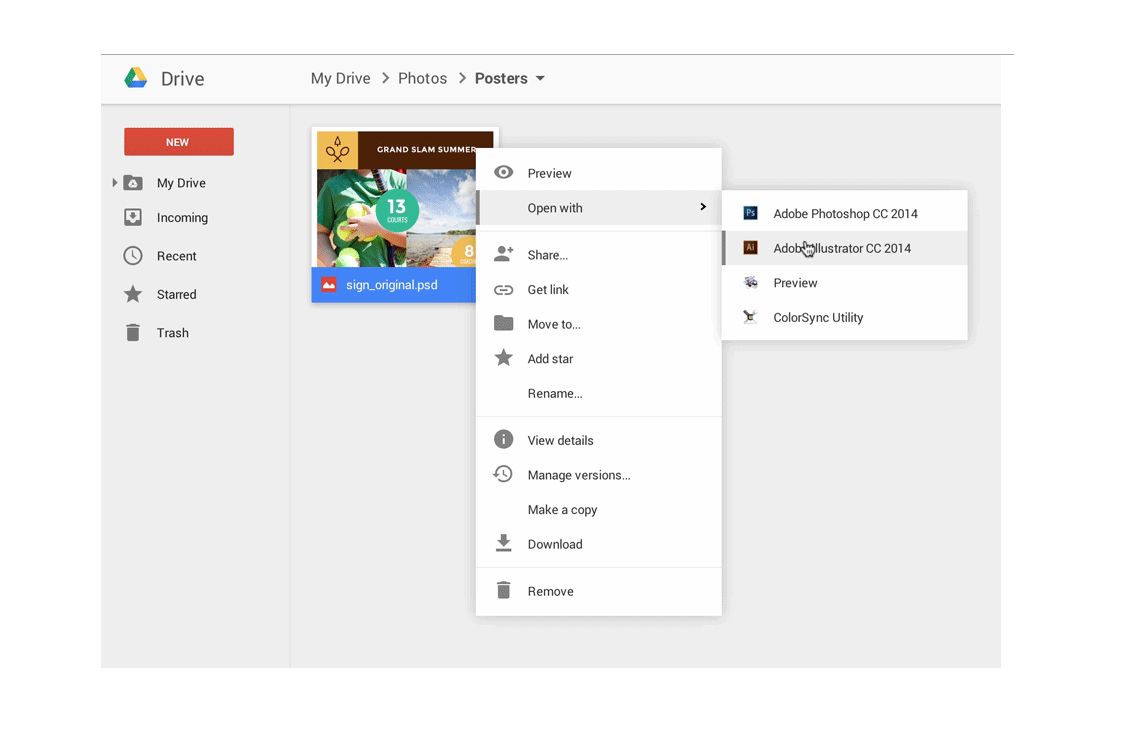Click the Recent clock icon
Image resolution: width=1127 pixels, height=754 pixels.
pos(133,255)
